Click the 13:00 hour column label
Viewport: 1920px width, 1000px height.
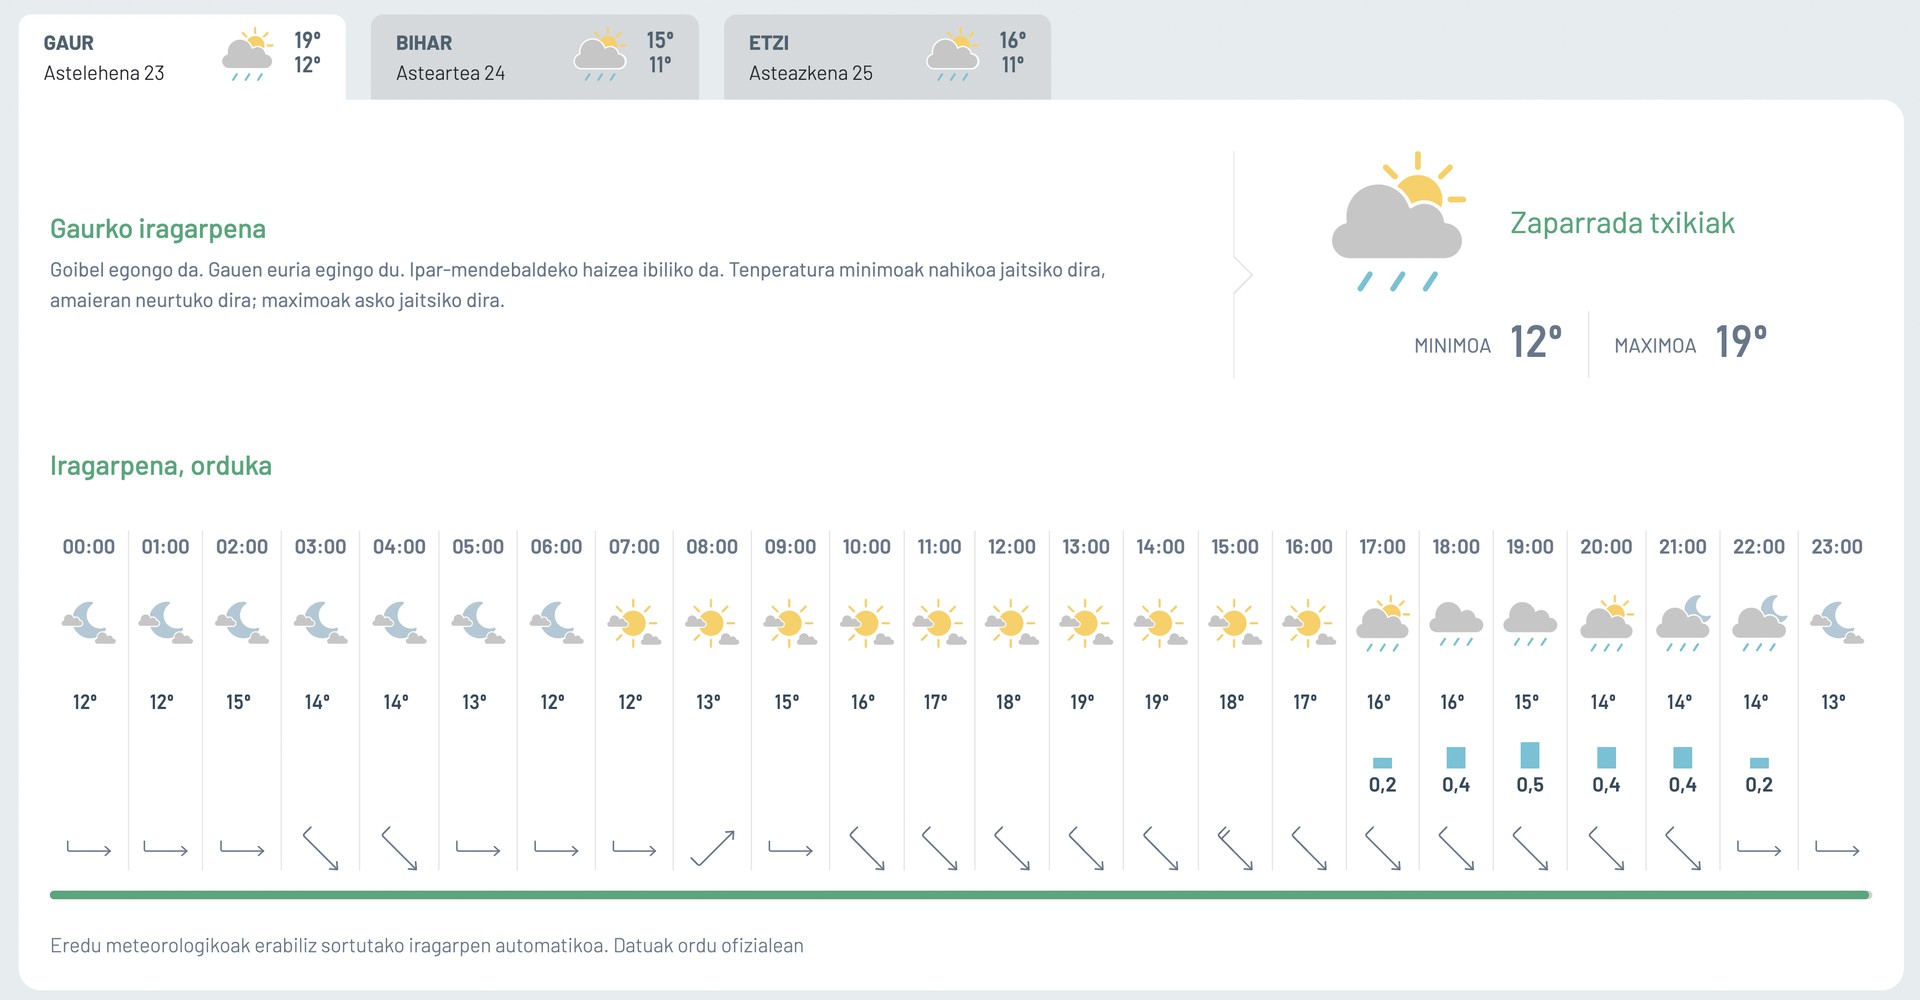point(1086,547)
